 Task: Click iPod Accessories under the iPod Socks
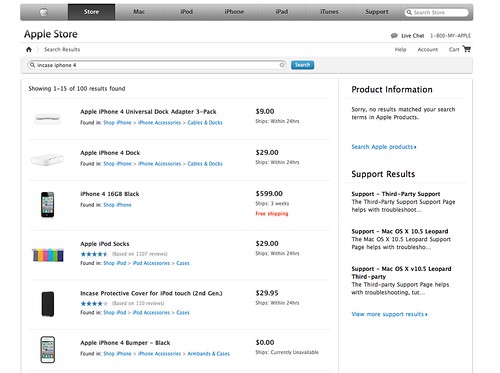coord(151,263)
